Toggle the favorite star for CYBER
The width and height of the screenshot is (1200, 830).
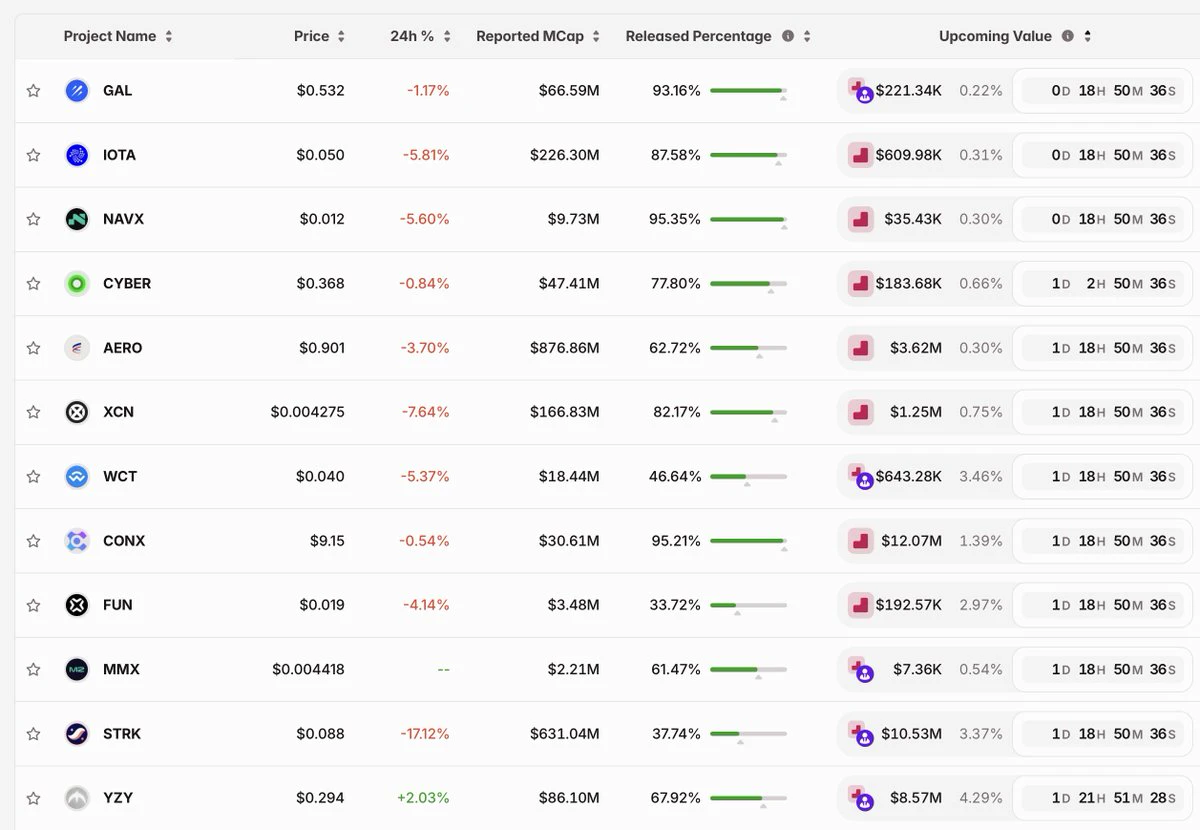point(33,284)
